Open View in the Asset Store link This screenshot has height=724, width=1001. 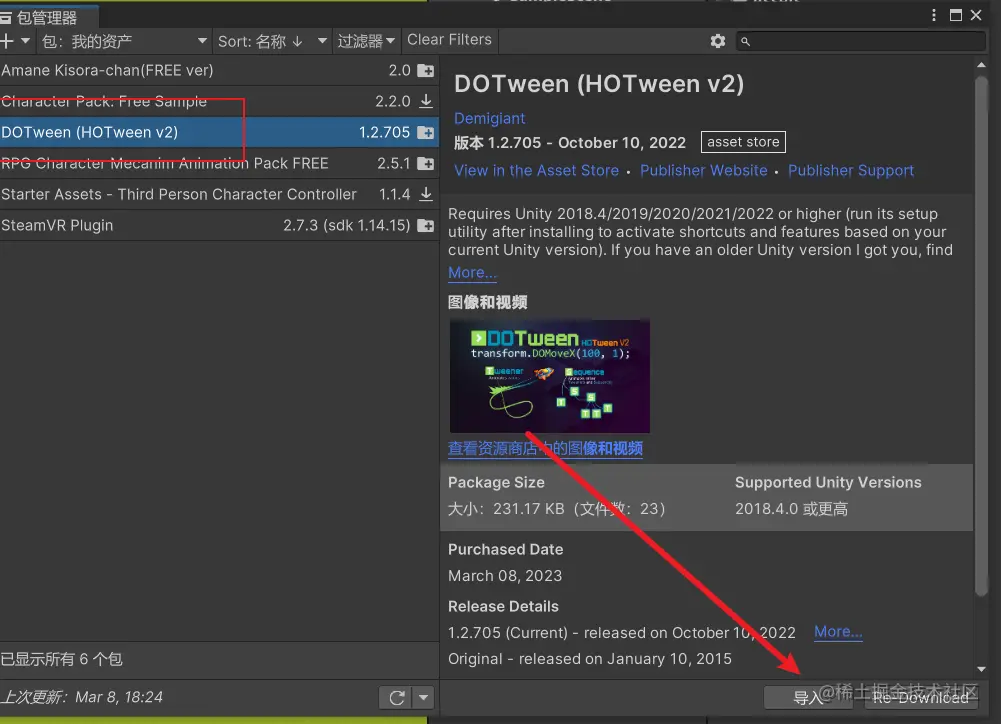point(536,170)
